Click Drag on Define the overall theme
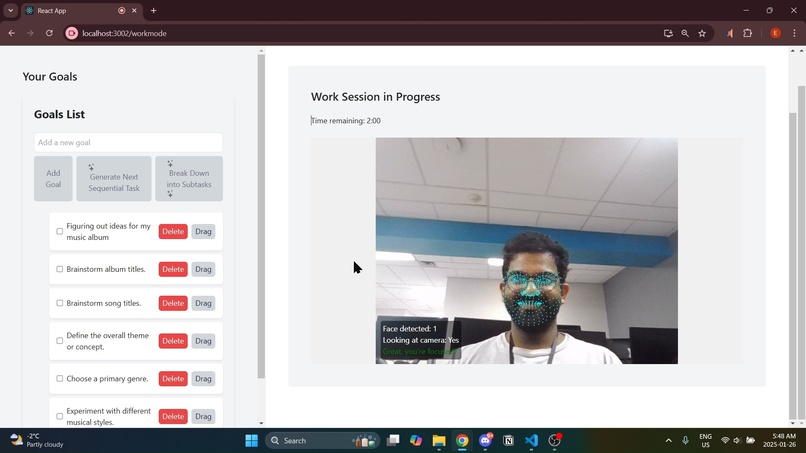This screenshot has height=453, width=806. tap(203, 341)
